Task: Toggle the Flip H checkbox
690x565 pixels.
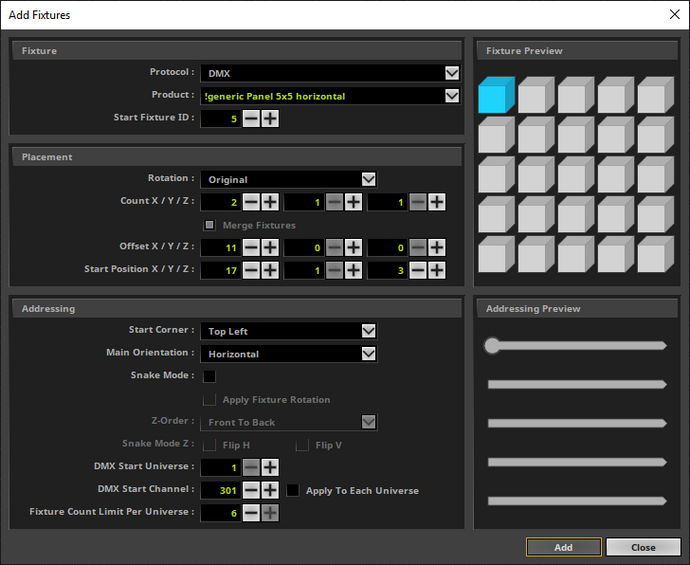Action: [209, 445]
